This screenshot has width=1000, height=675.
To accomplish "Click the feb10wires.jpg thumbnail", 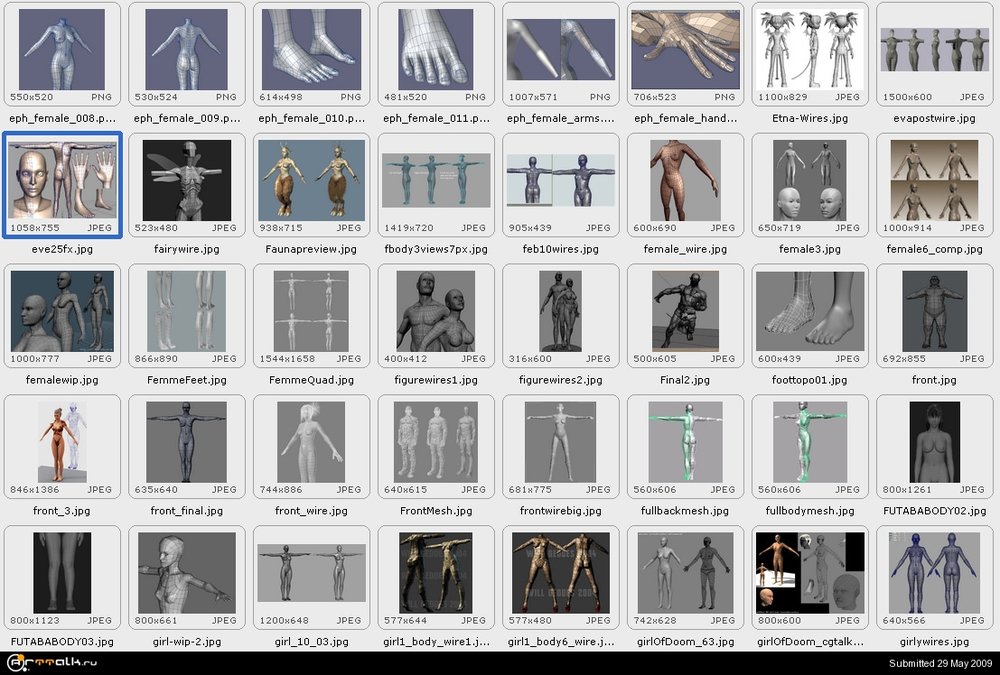I will coord(560,180).
